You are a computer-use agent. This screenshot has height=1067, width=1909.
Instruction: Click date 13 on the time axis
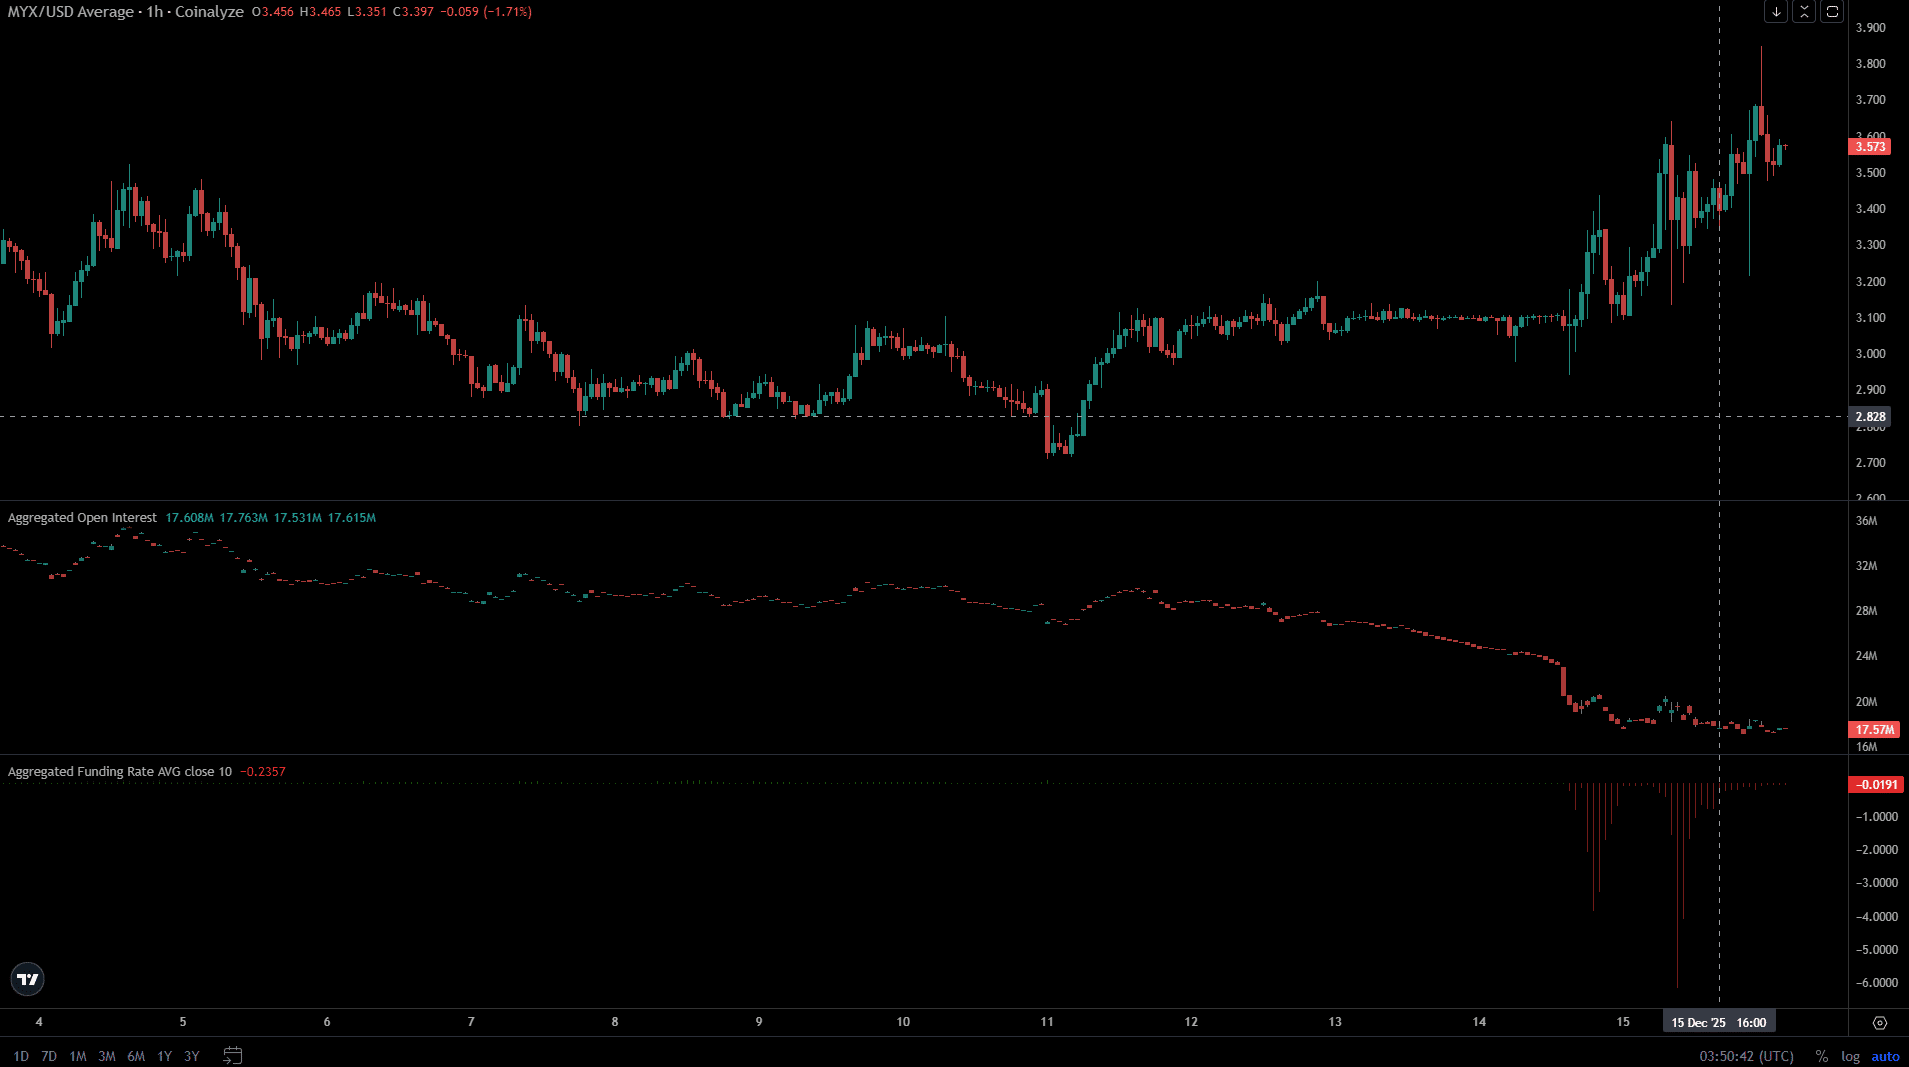[1335, 1022]
